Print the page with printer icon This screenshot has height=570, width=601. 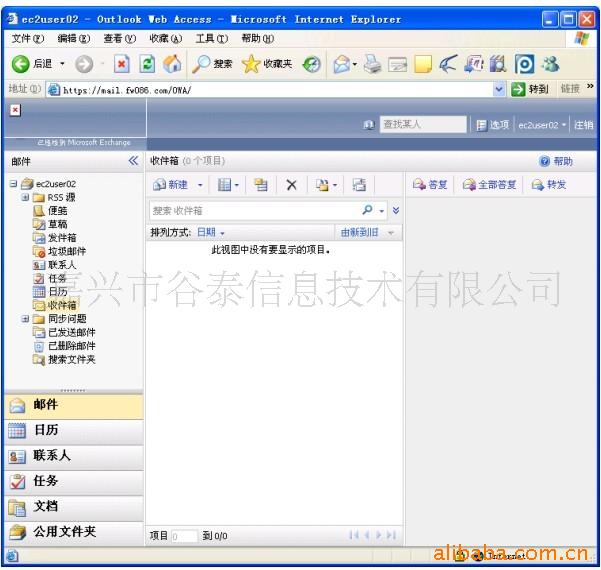(x=372, y=64)
